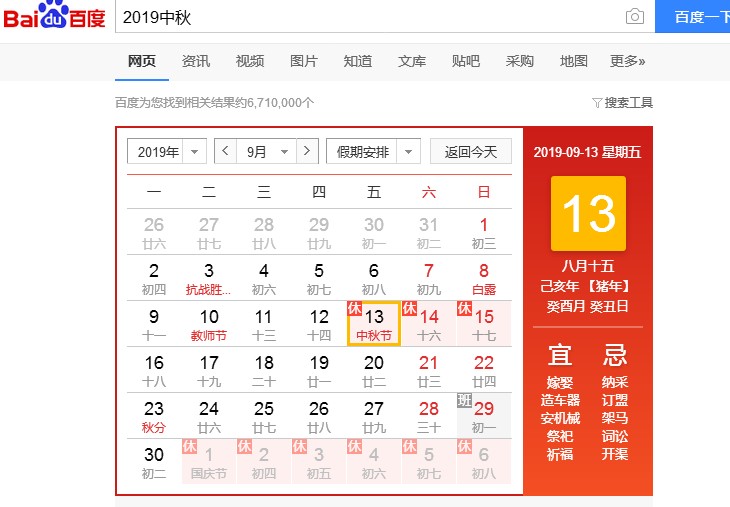Viewport: 730px width, 507px height.
Task: Click the 搜索工具 filter icon
Action: tap(597, 102)
